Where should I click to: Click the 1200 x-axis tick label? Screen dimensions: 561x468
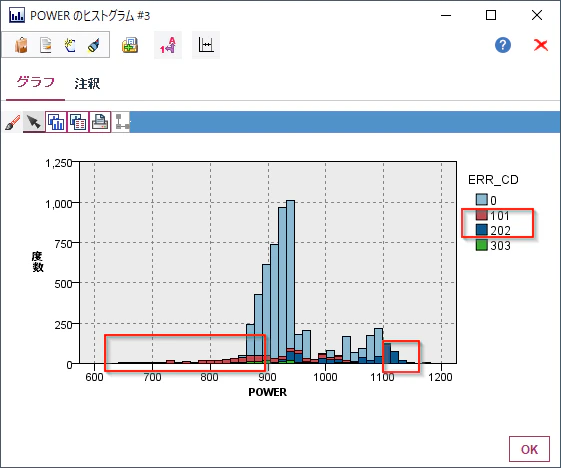pyautogui.click(x=440, y=377)
